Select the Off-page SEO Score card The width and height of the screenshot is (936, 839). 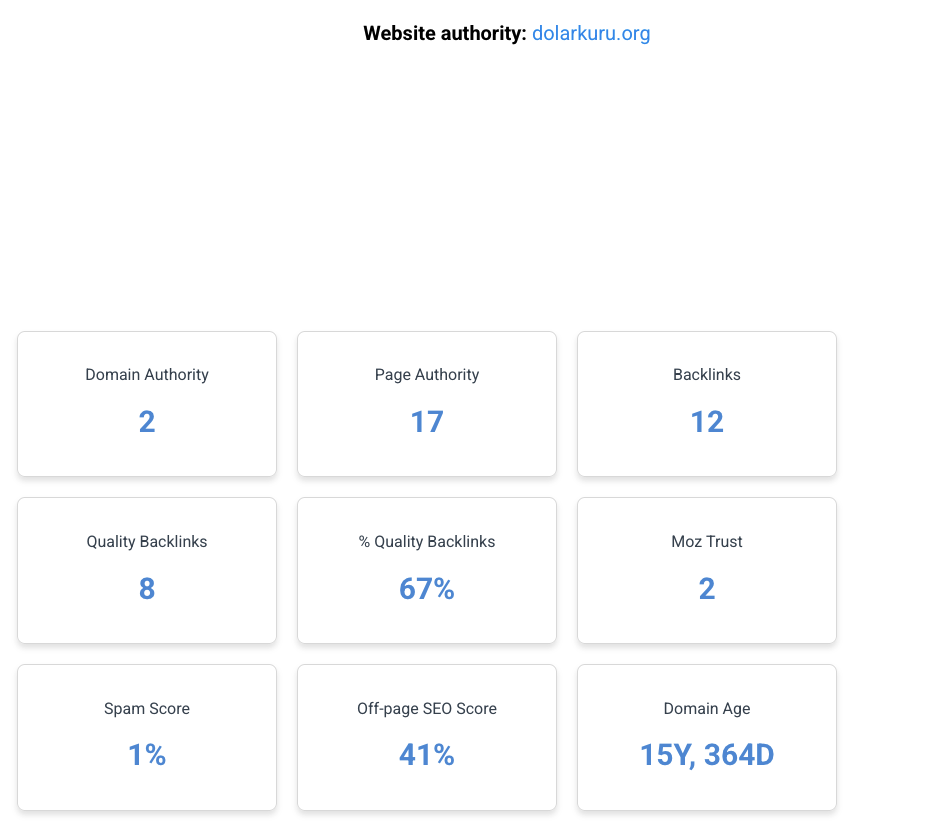pos(427,738)
